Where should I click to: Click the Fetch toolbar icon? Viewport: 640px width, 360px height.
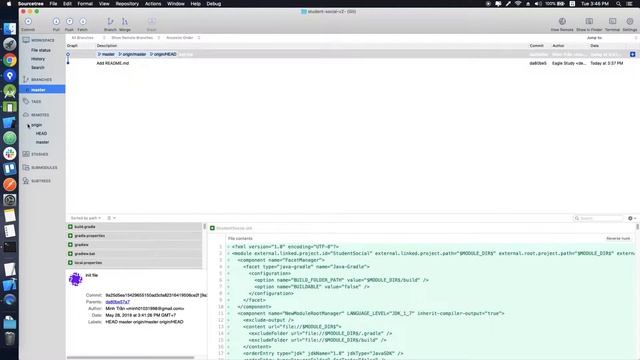tap(82, 21)
